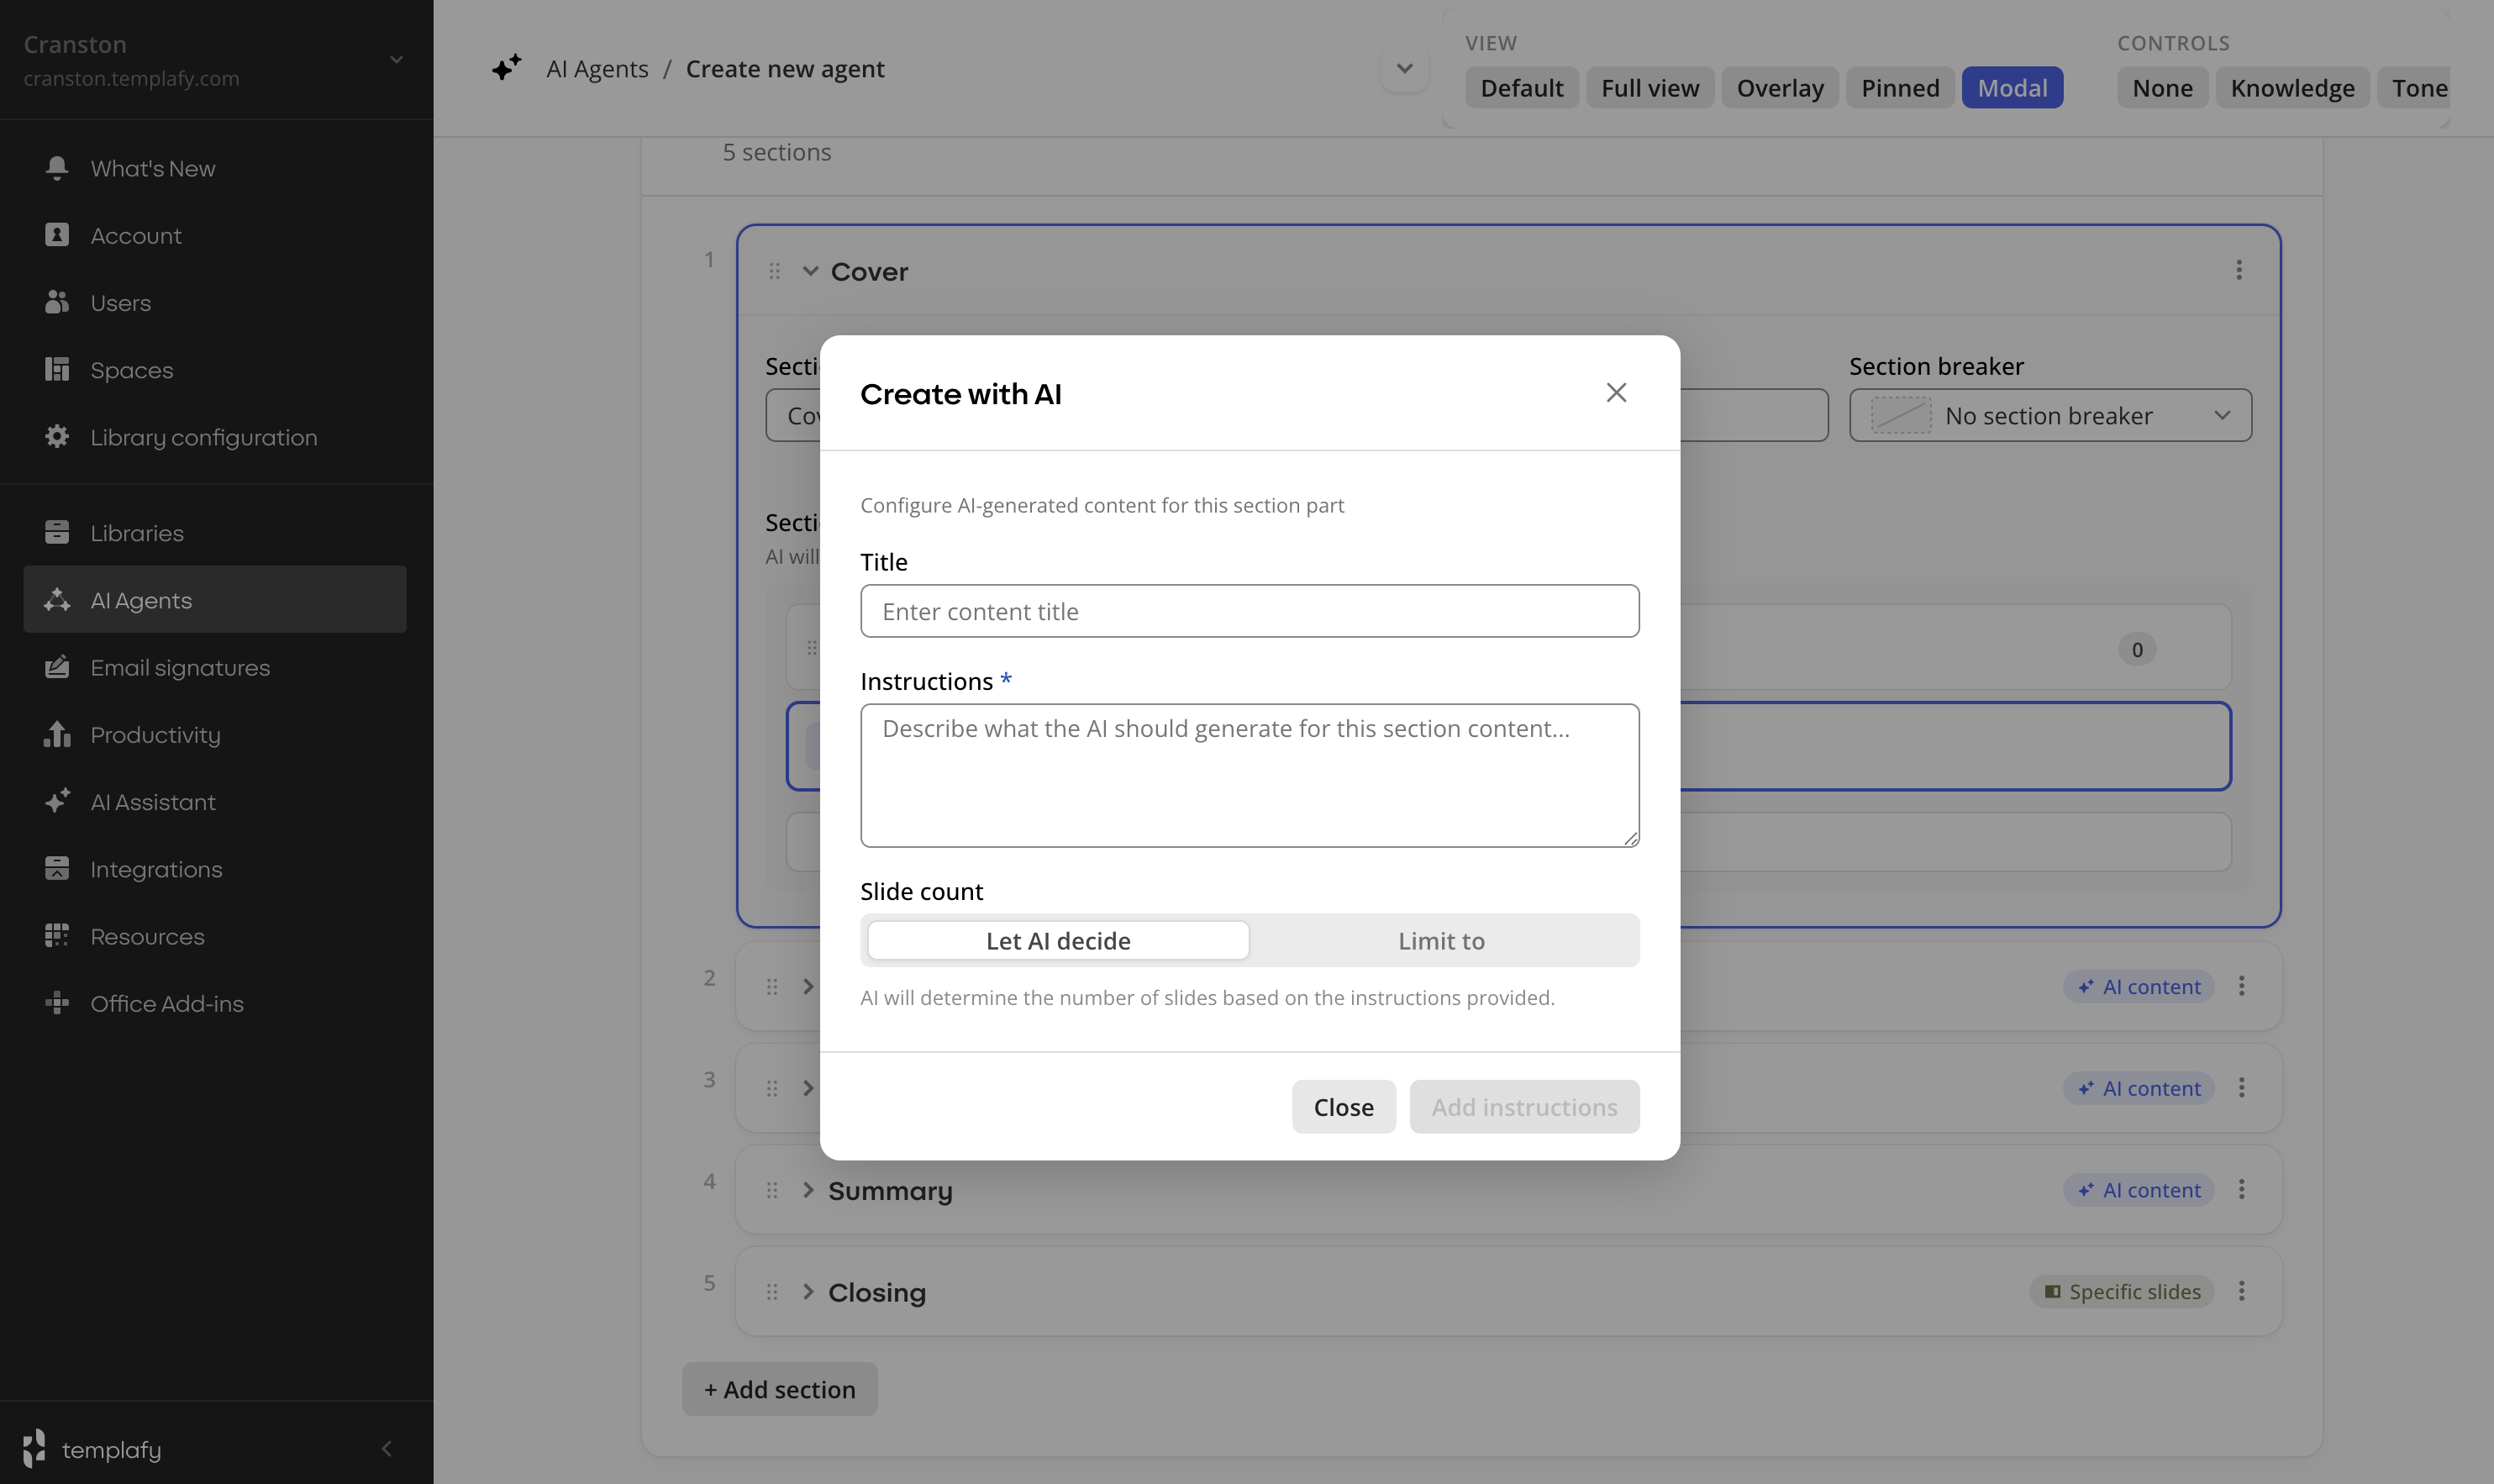Screen dimensions: 2494x1484
Task: Open the dropdown chevron next to breadcrumb
Action: (x=1404, y=68)
